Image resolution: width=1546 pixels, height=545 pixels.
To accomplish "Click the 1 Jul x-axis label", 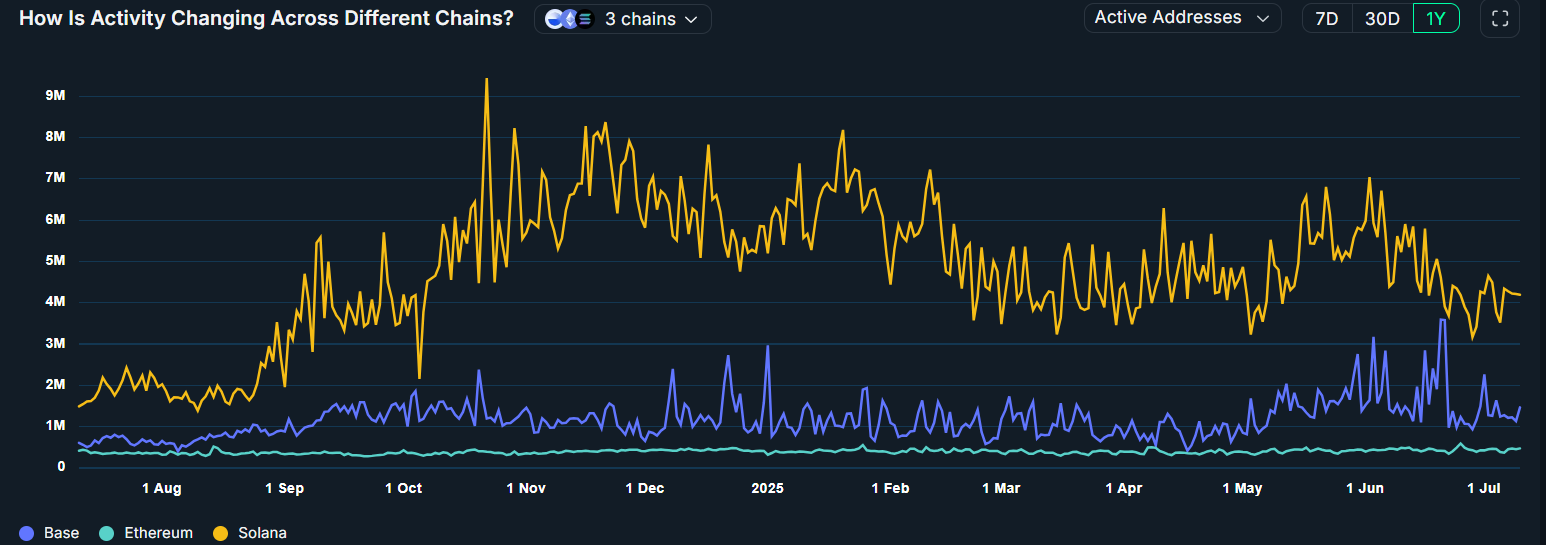I will [1484, 489].
